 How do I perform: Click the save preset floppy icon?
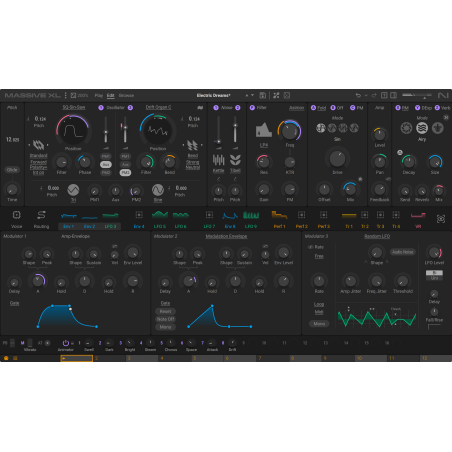263,95
